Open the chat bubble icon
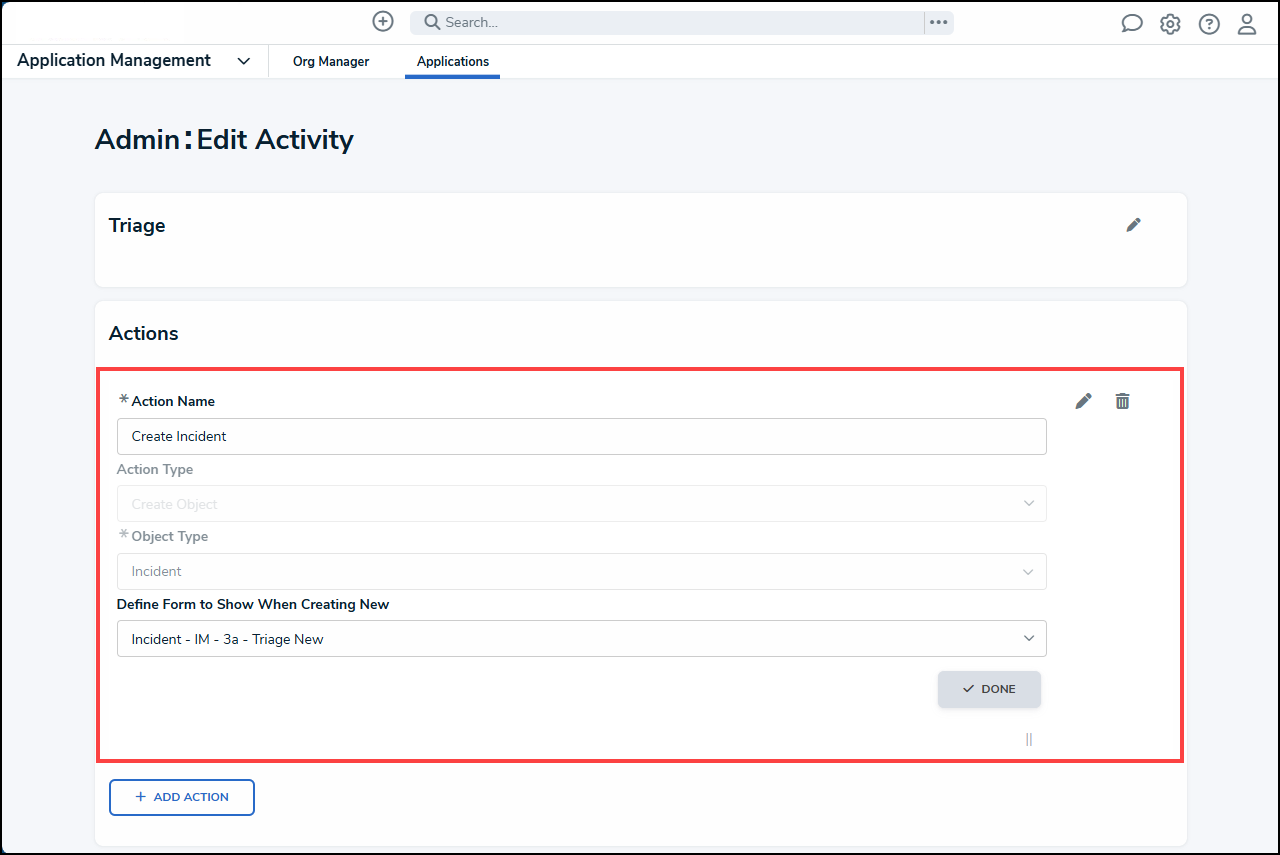 [1132, 24]
